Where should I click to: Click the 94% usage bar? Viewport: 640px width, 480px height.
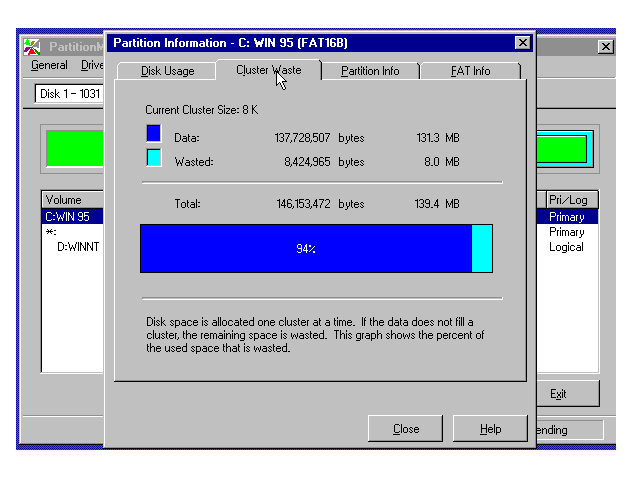coord(306,249)
